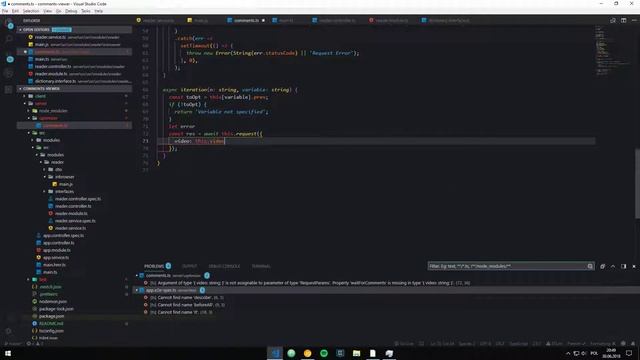640x360 pixels.
Task: Close the bottom Problems panel
Action: (634, 266)
